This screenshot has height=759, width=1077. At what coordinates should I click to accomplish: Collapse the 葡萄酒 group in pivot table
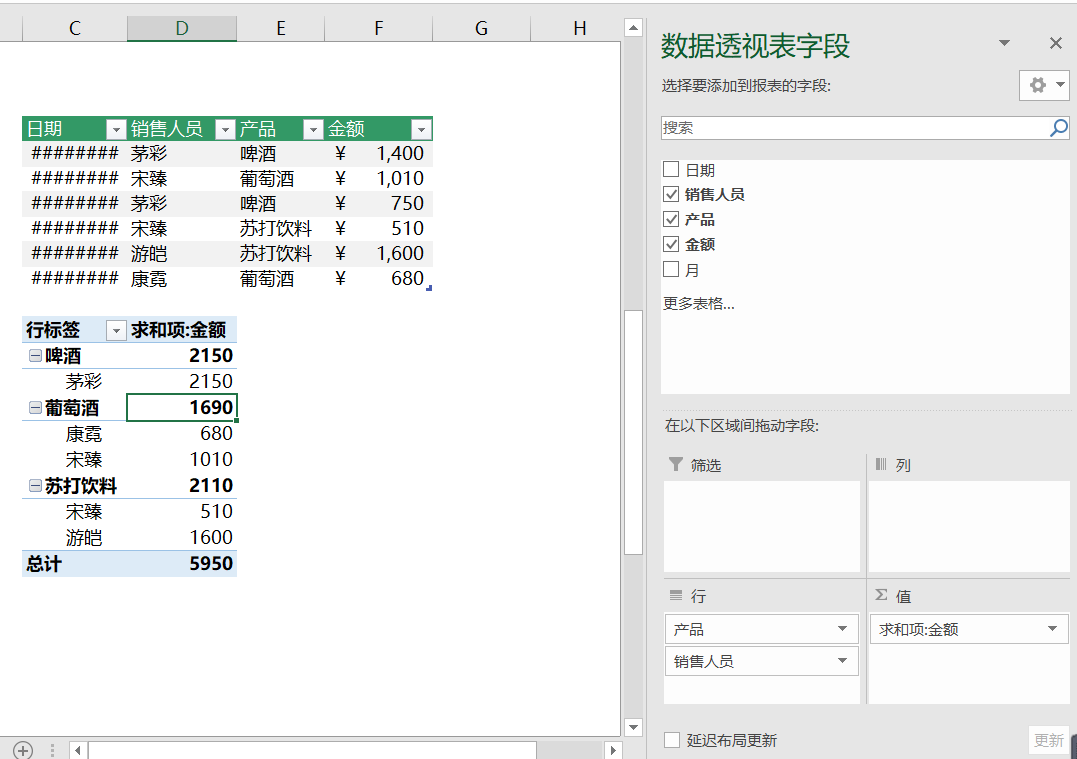coord(35,408)
